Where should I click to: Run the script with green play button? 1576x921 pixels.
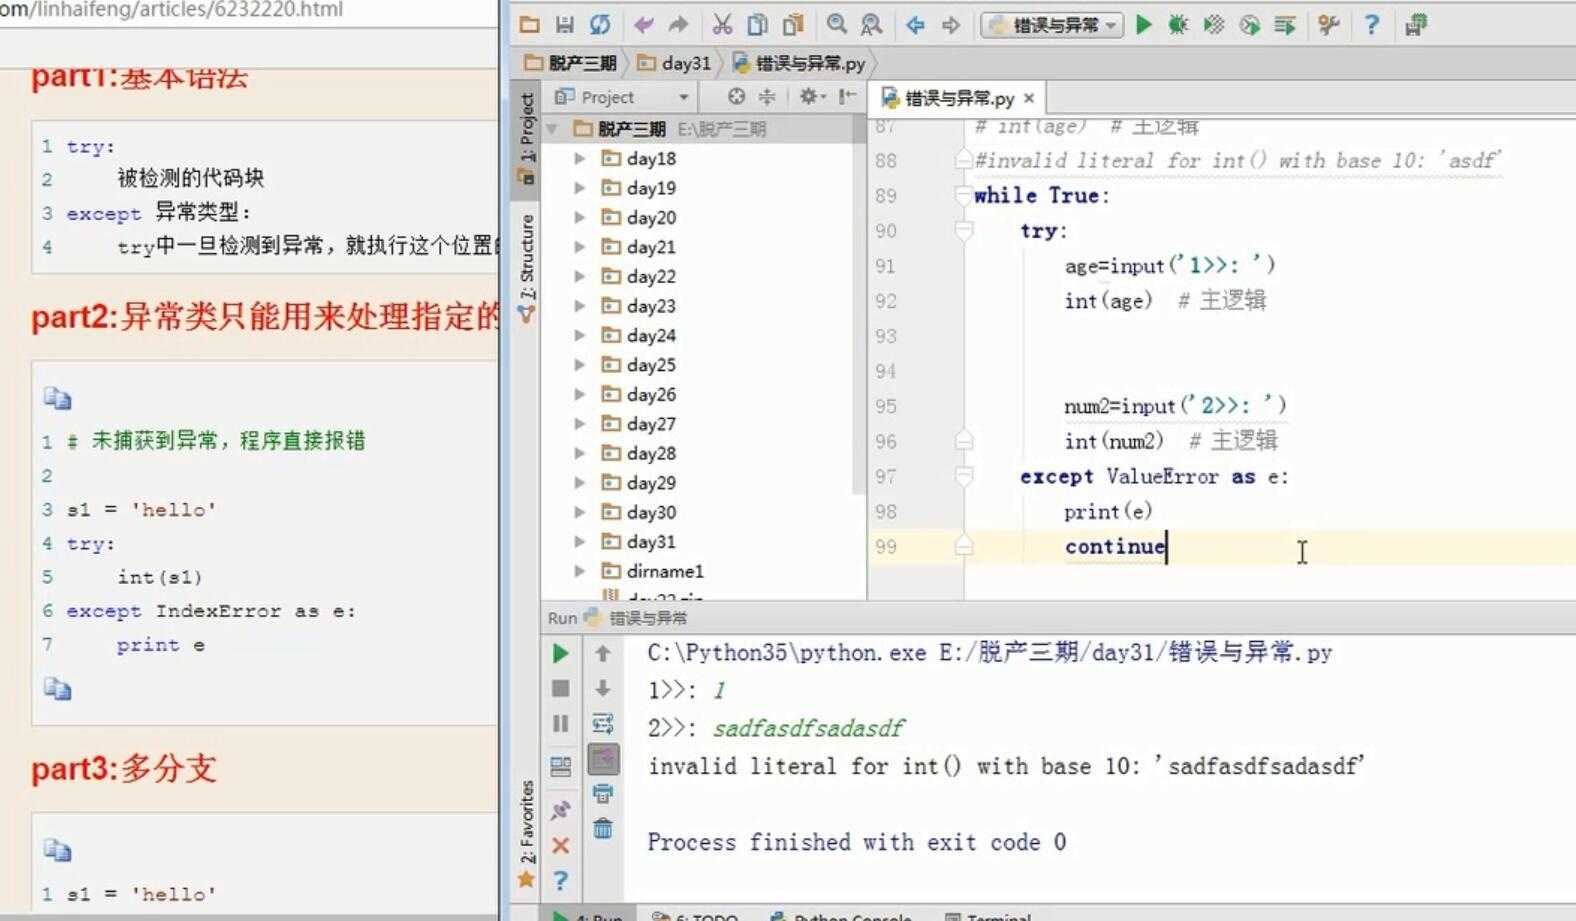[1144, 25]
